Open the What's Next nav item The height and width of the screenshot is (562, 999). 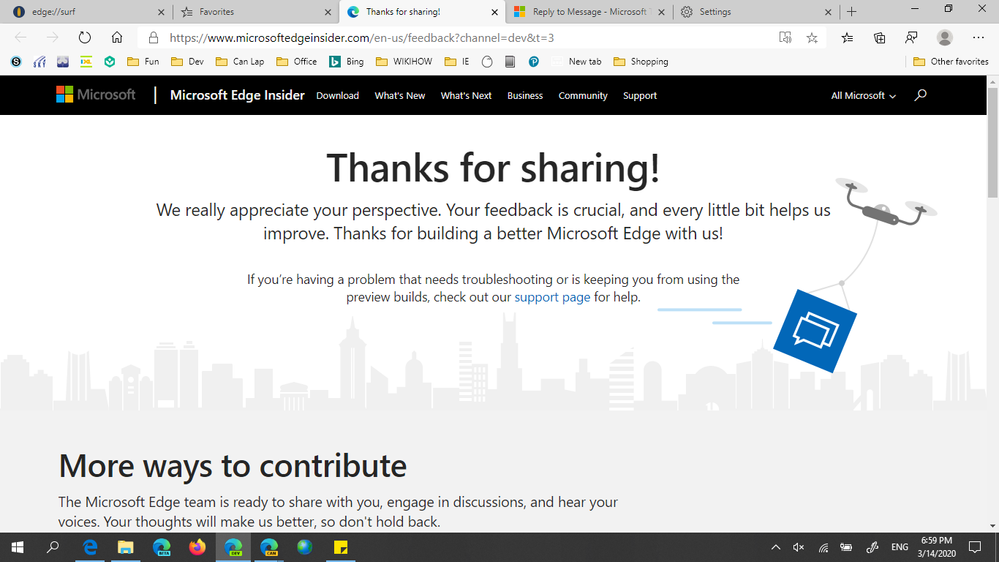pos(466,96)
